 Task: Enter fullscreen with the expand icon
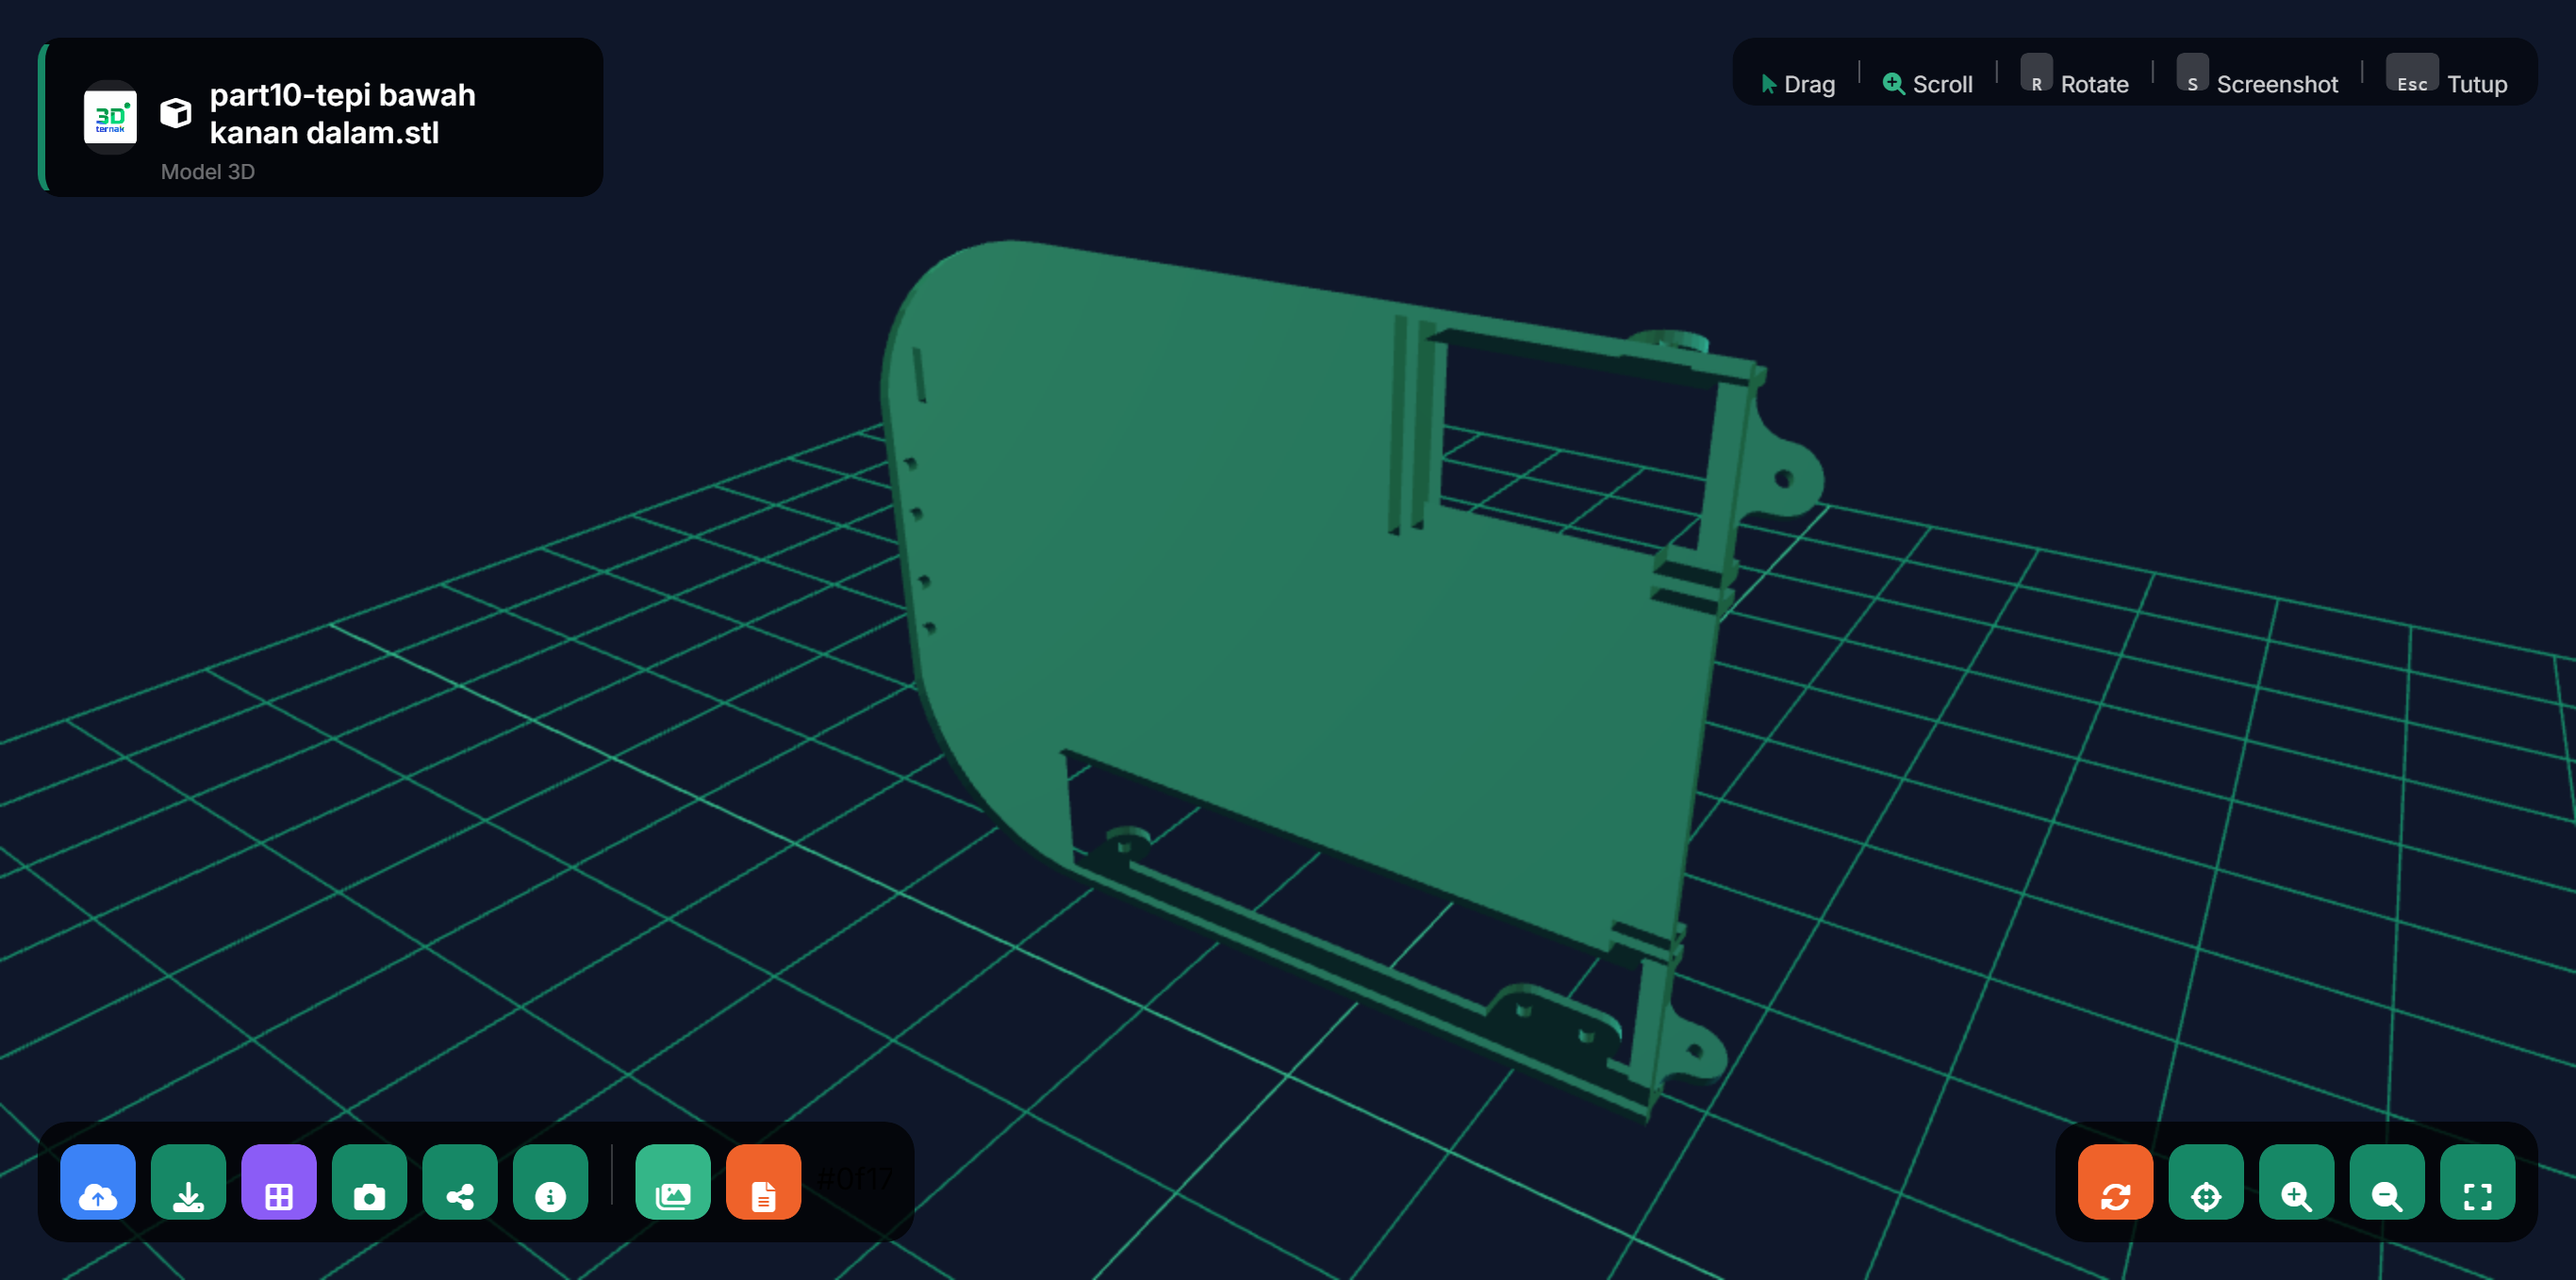point(2477,1181)
